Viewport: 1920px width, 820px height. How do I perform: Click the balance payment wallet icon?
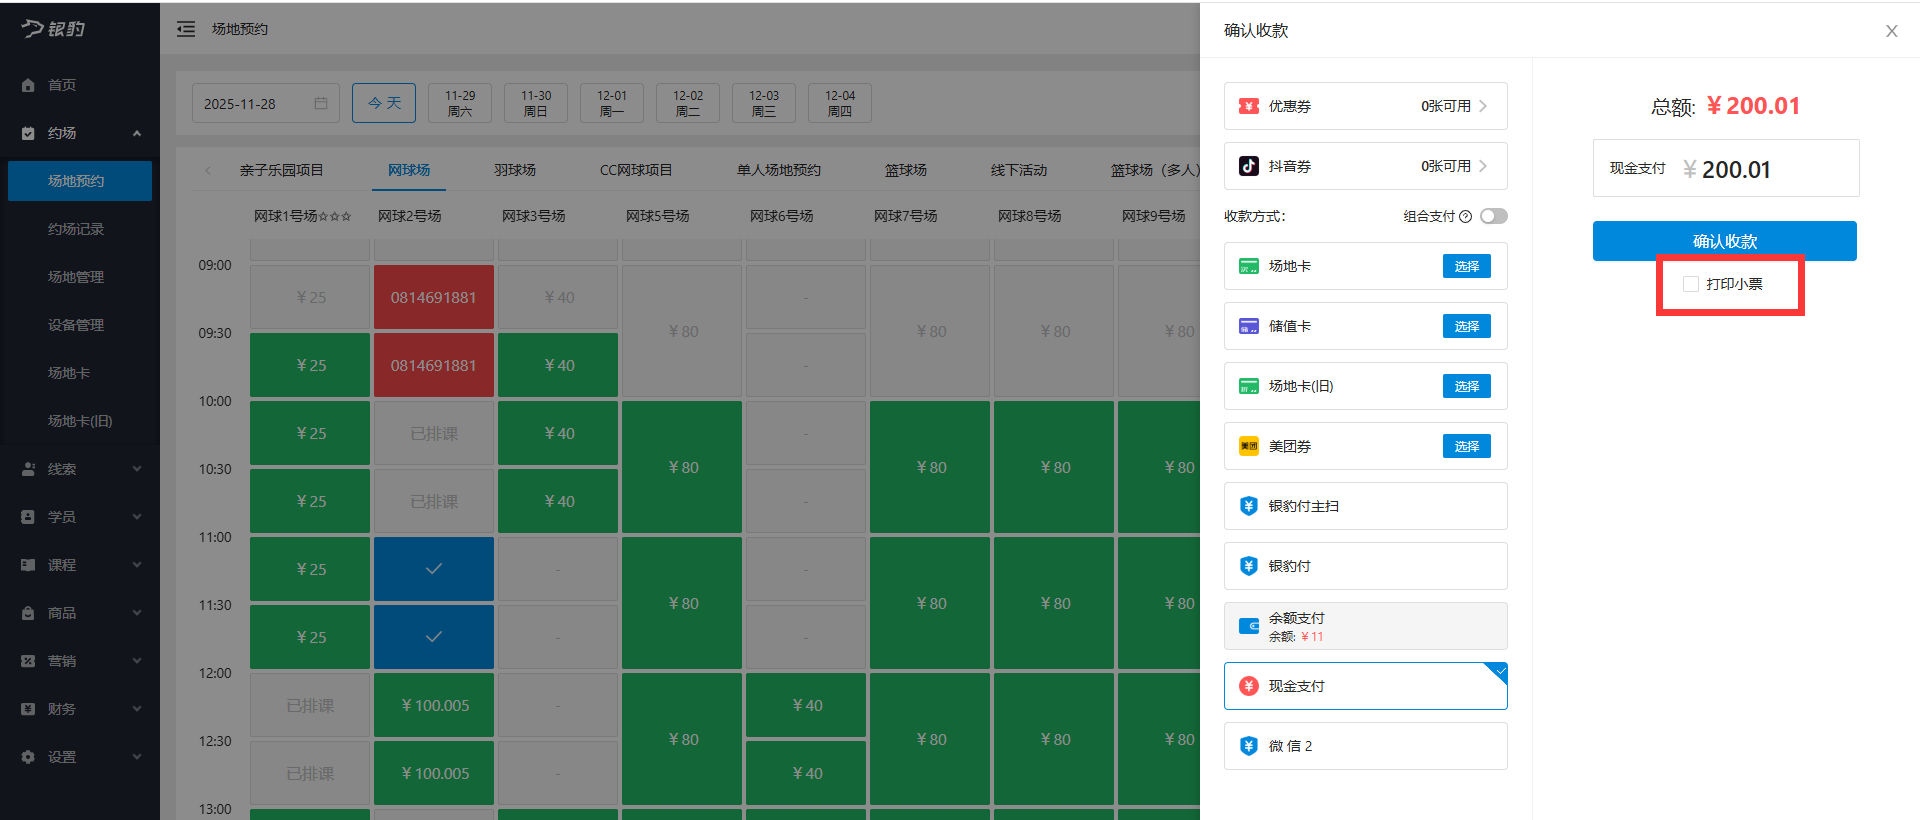click(1249, 626)
